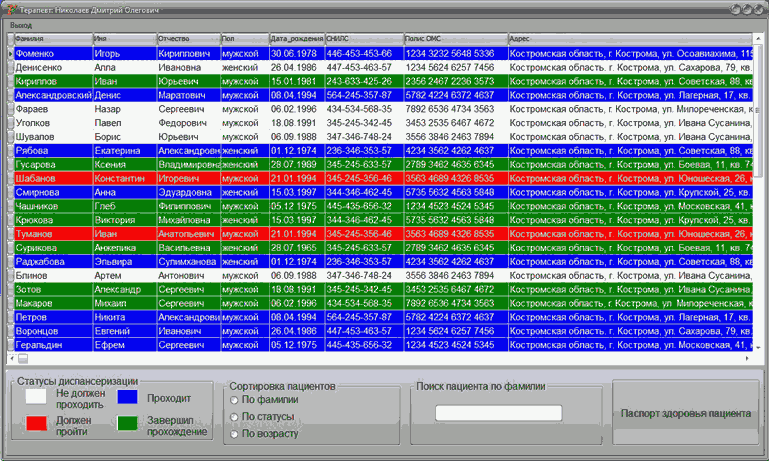
Task: Enable sorting 'По возрасту'
Action: 234,433
